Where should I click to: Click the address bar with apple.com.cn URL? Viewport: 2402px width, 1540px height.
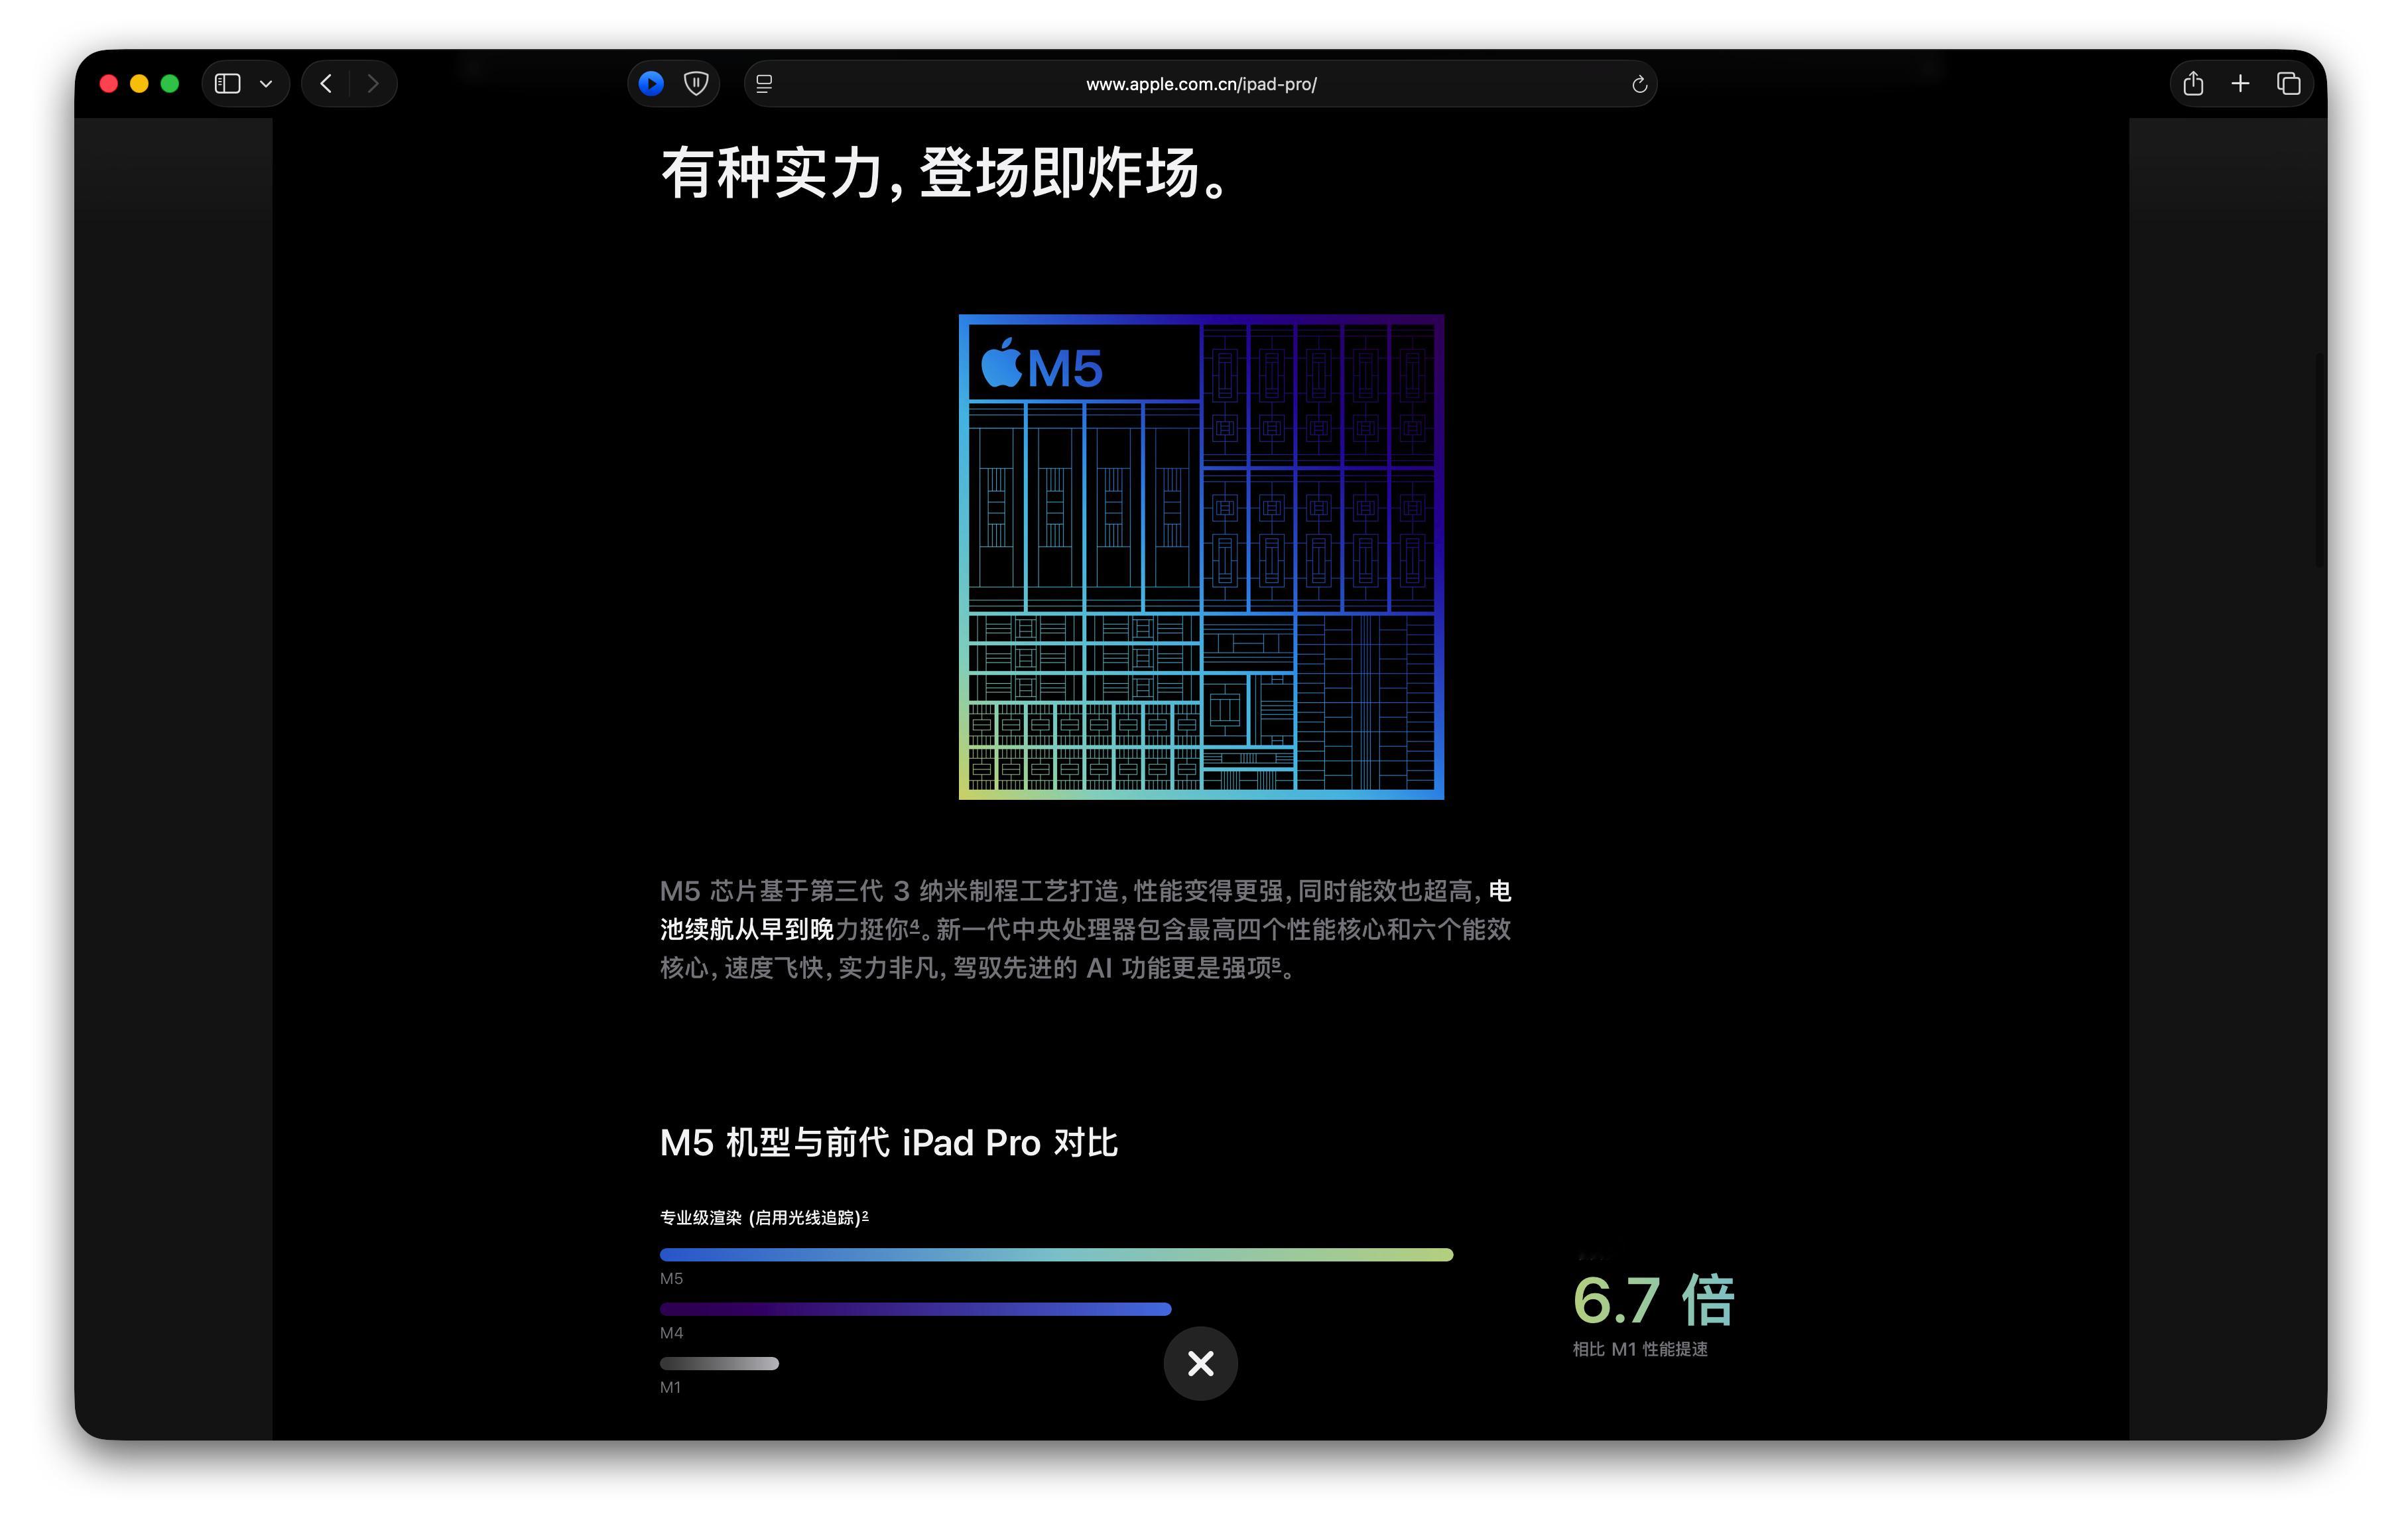point(1200,84)
